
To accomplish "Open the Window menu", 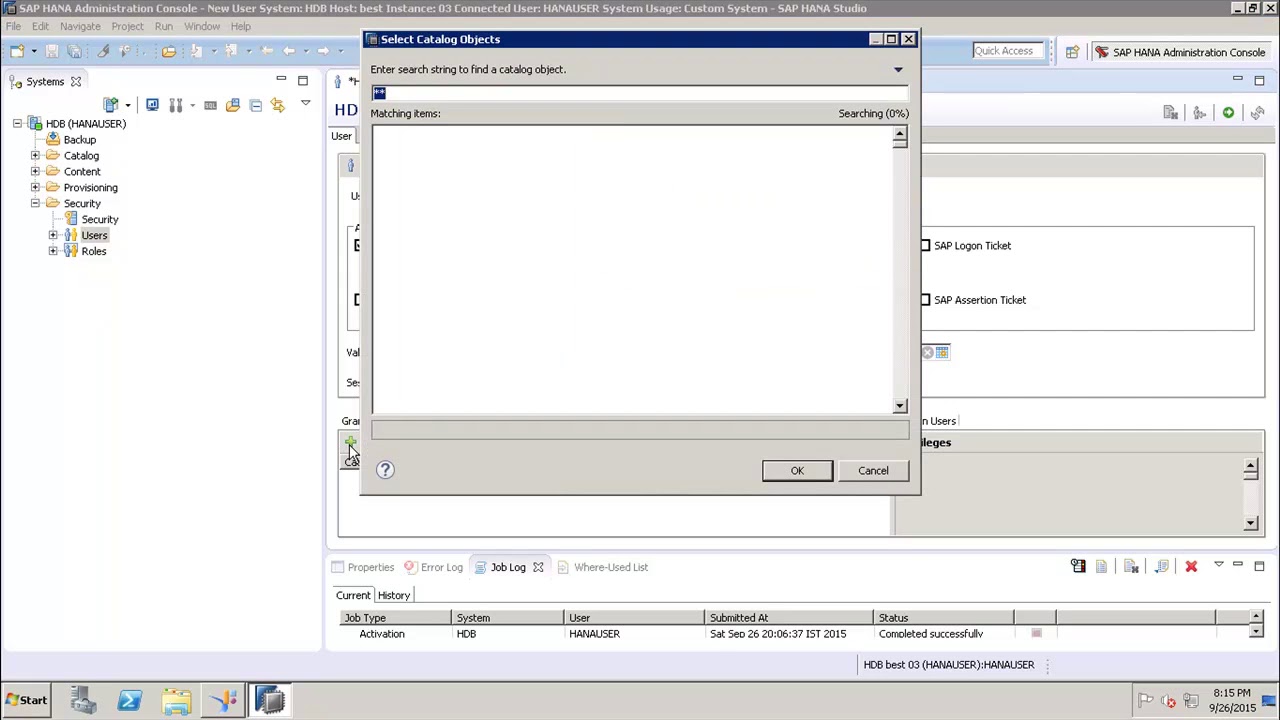I will click(202, 26).
